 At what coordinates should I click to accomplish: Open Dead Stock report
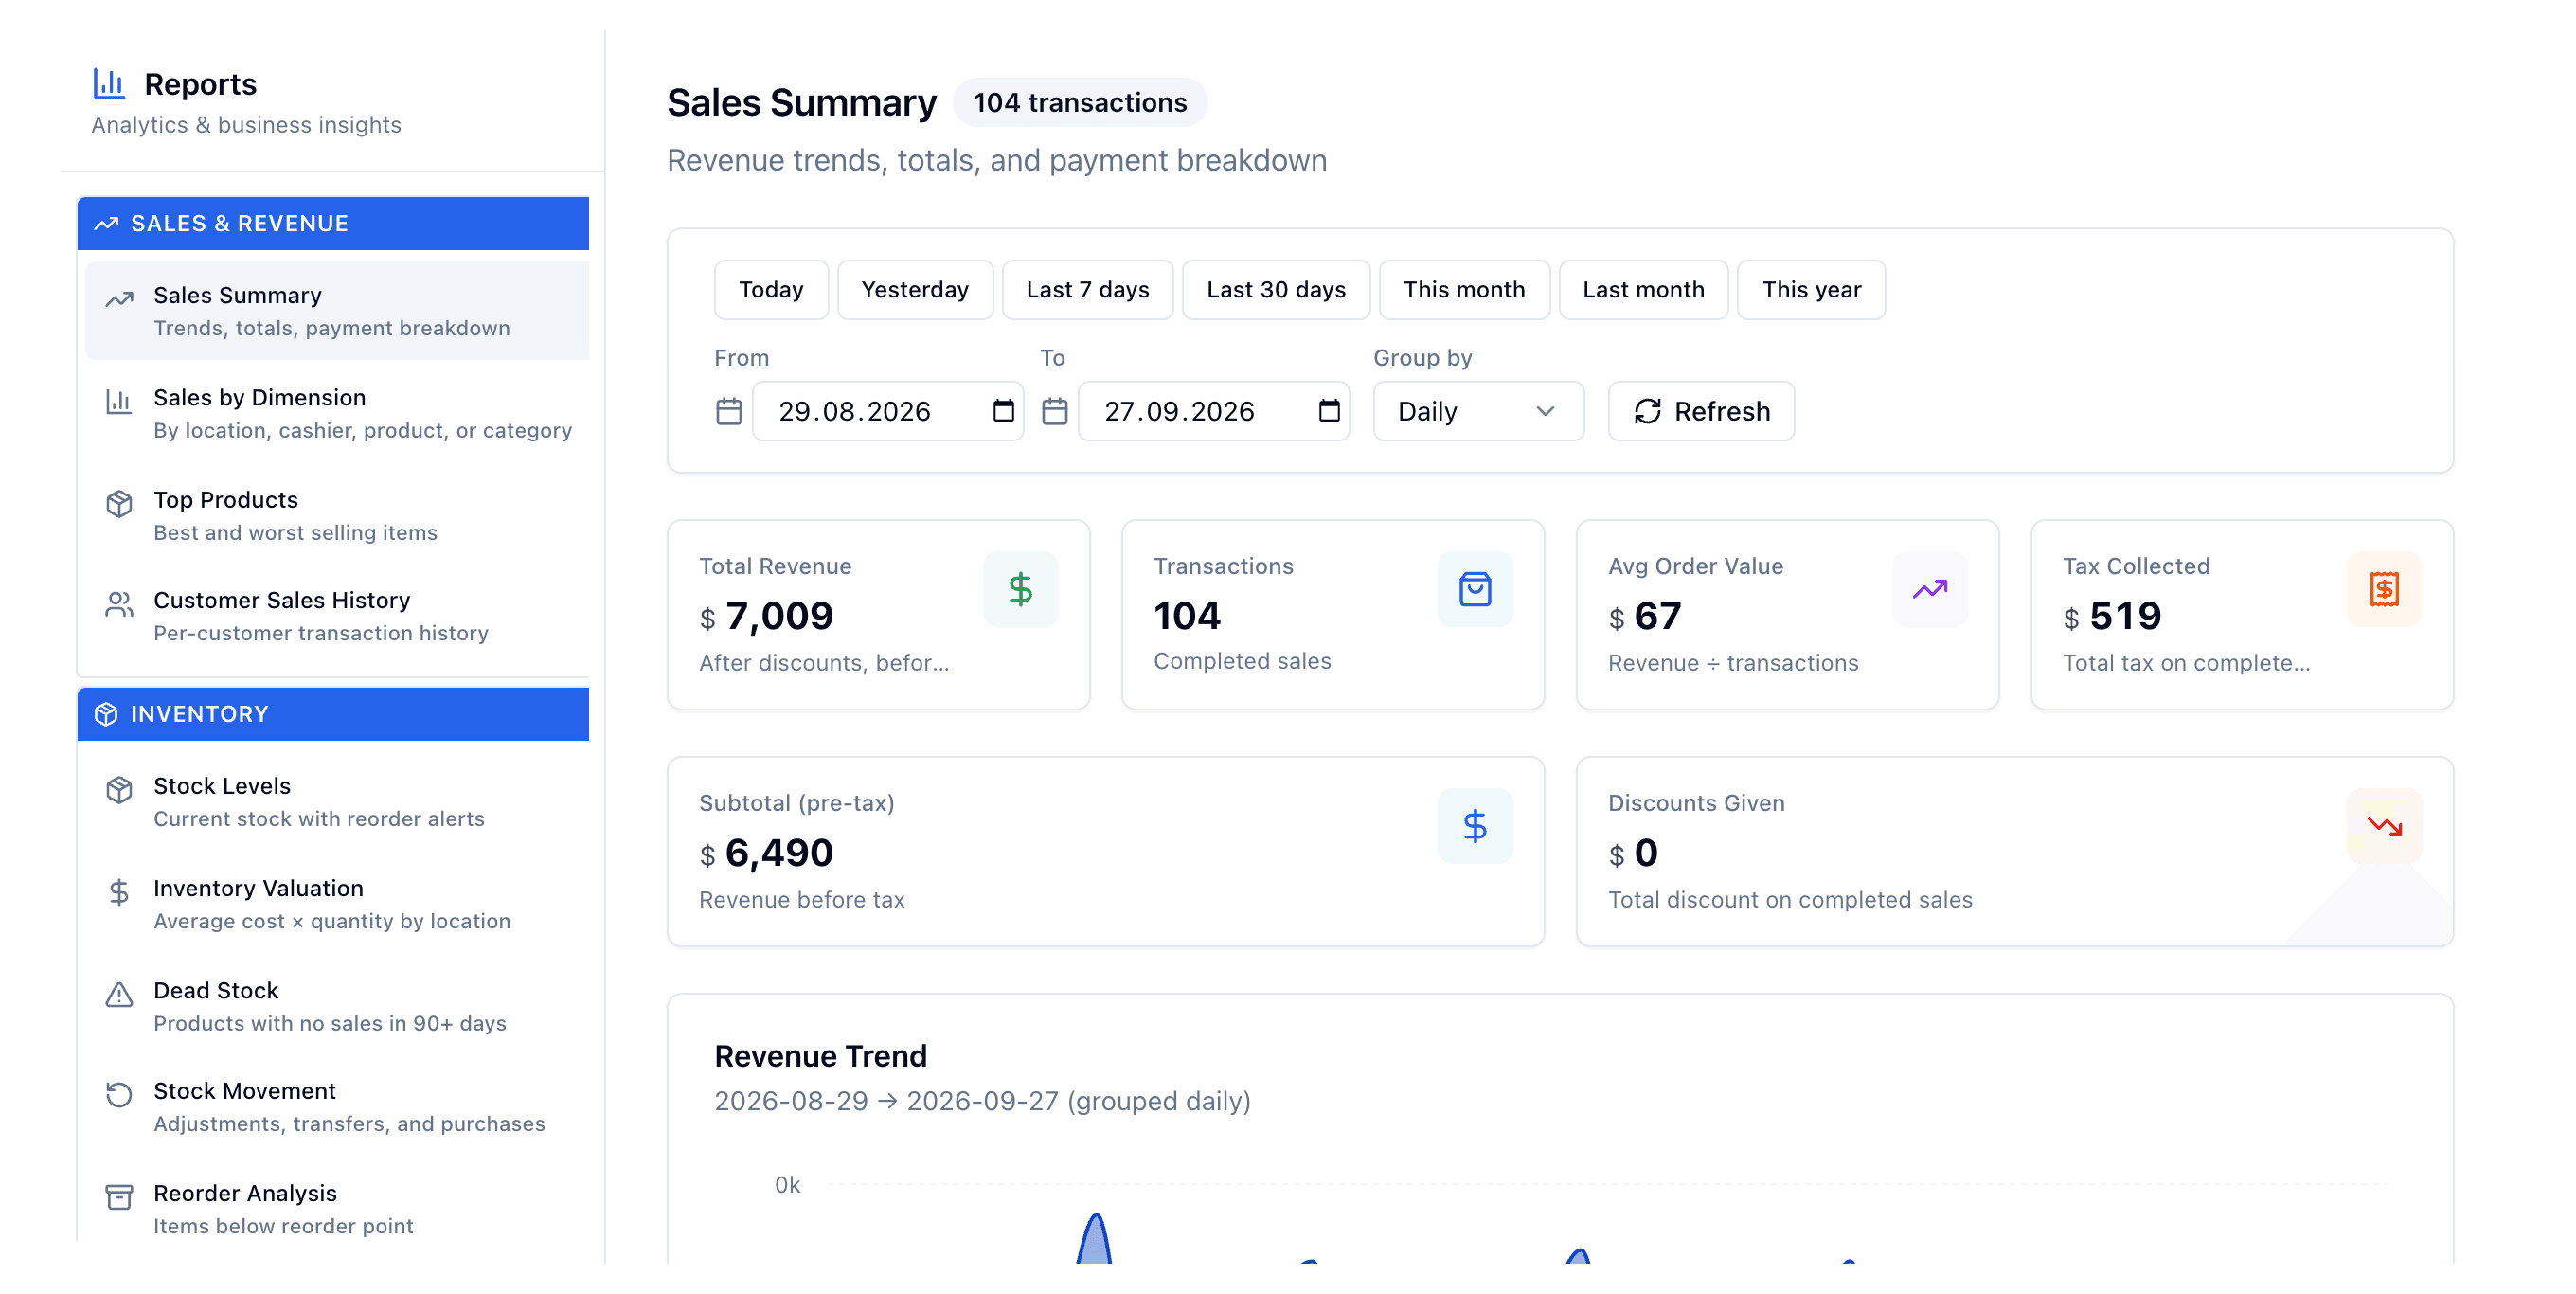coord(337,1006)
